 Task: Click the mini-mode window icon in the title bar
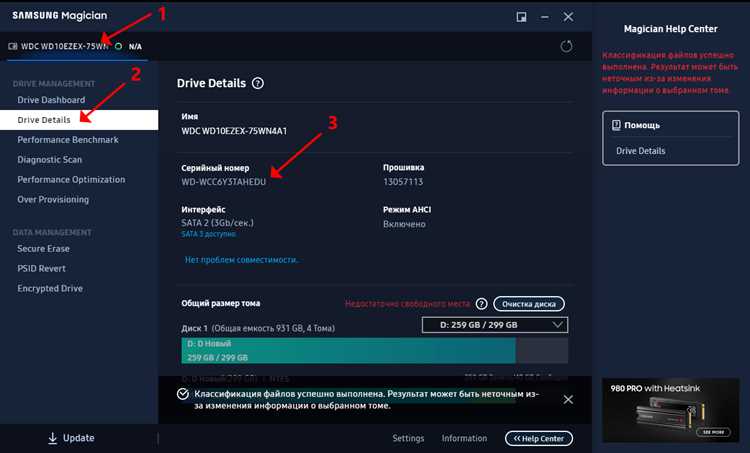(x=521, y=17)
